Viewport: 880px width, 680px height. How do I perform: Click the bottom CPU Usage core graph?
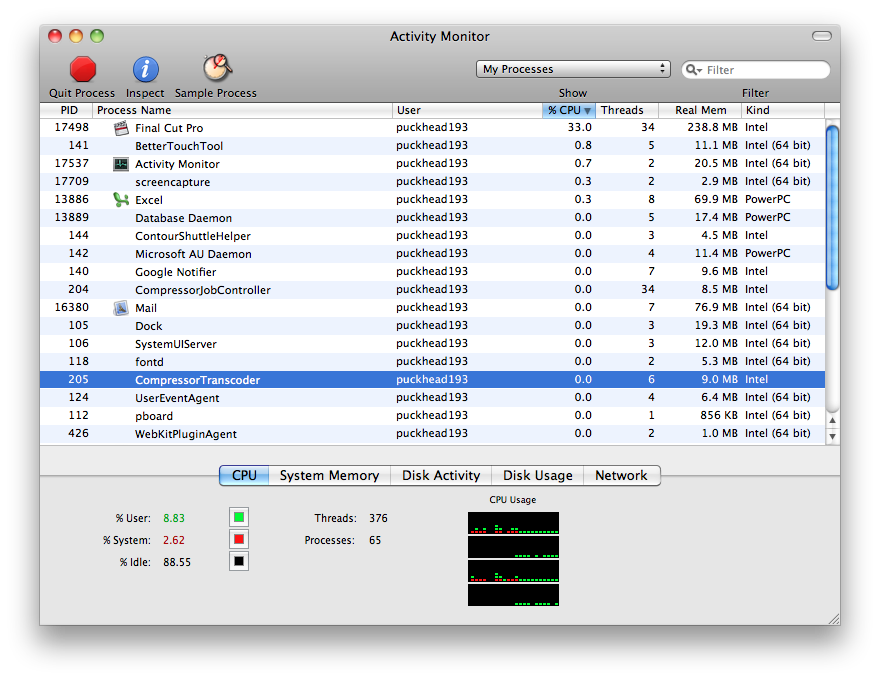[x=514, y=595]
